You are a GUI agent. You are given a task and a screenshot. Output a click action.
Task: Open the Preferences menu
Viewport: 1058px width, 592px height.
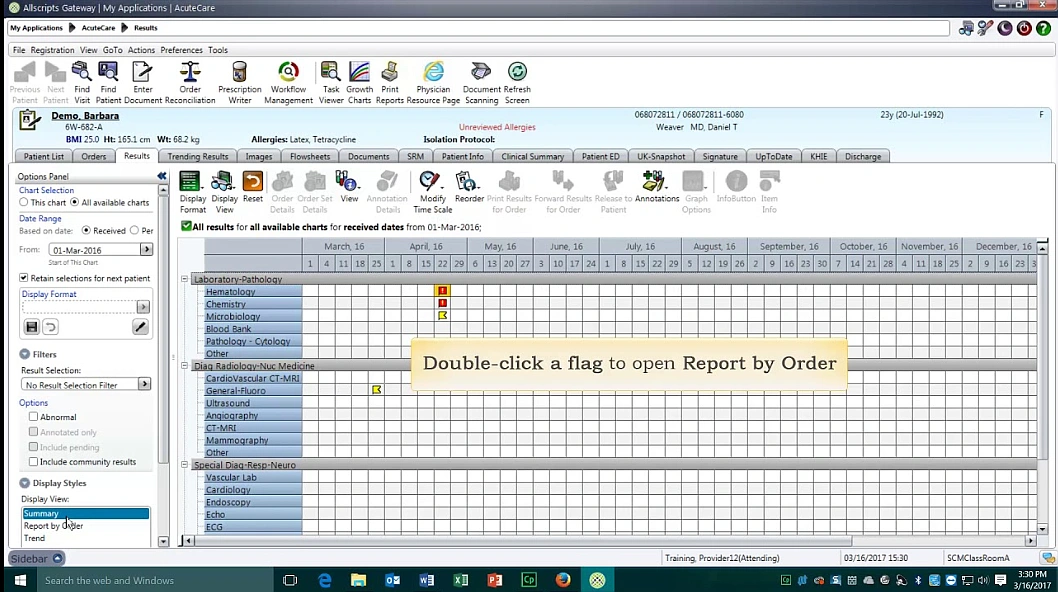pyautogui.click(x=181, y=50)
